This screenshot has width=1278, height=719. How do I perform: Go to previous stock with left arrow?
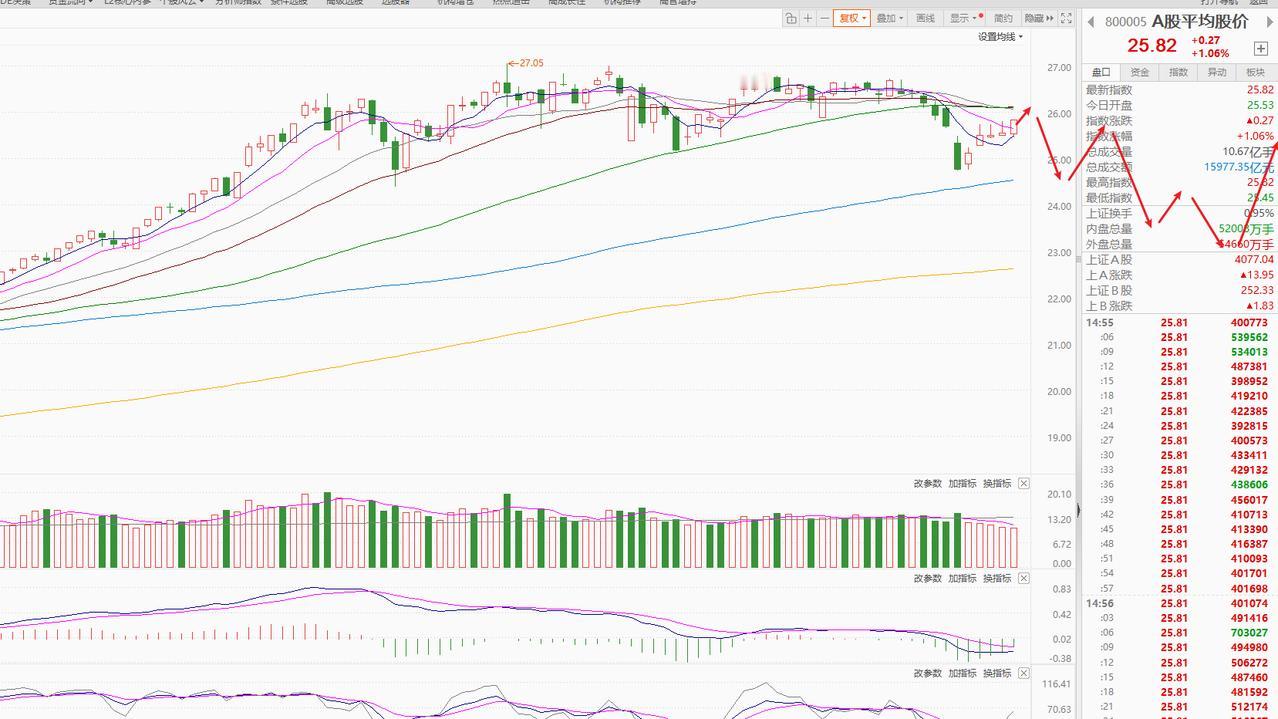click(1091, 22)
